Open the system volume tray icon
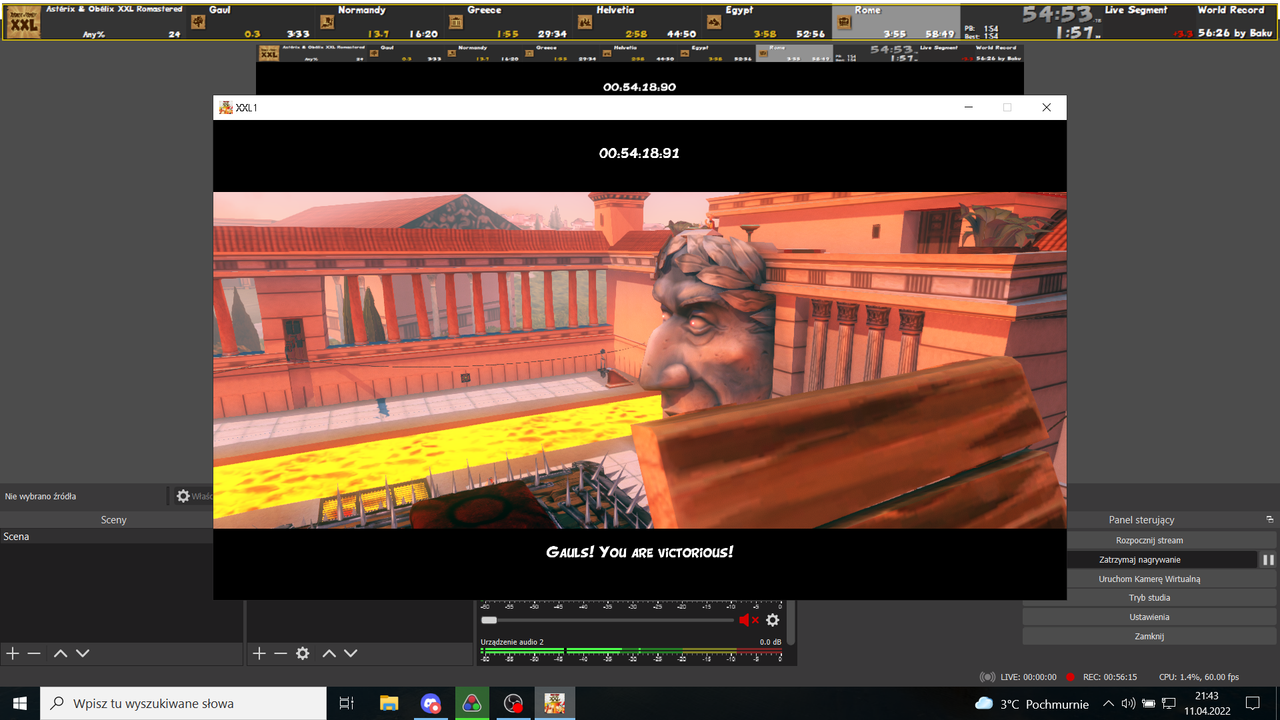 [1128, 704]
